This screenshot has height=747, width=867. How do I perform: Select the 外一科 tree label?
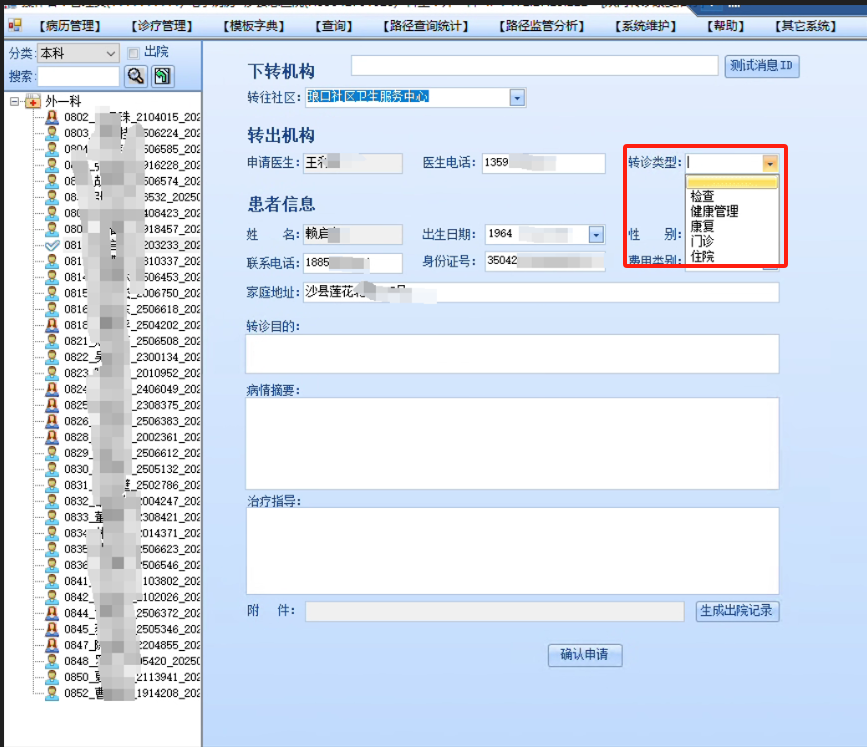click(63, 101)
